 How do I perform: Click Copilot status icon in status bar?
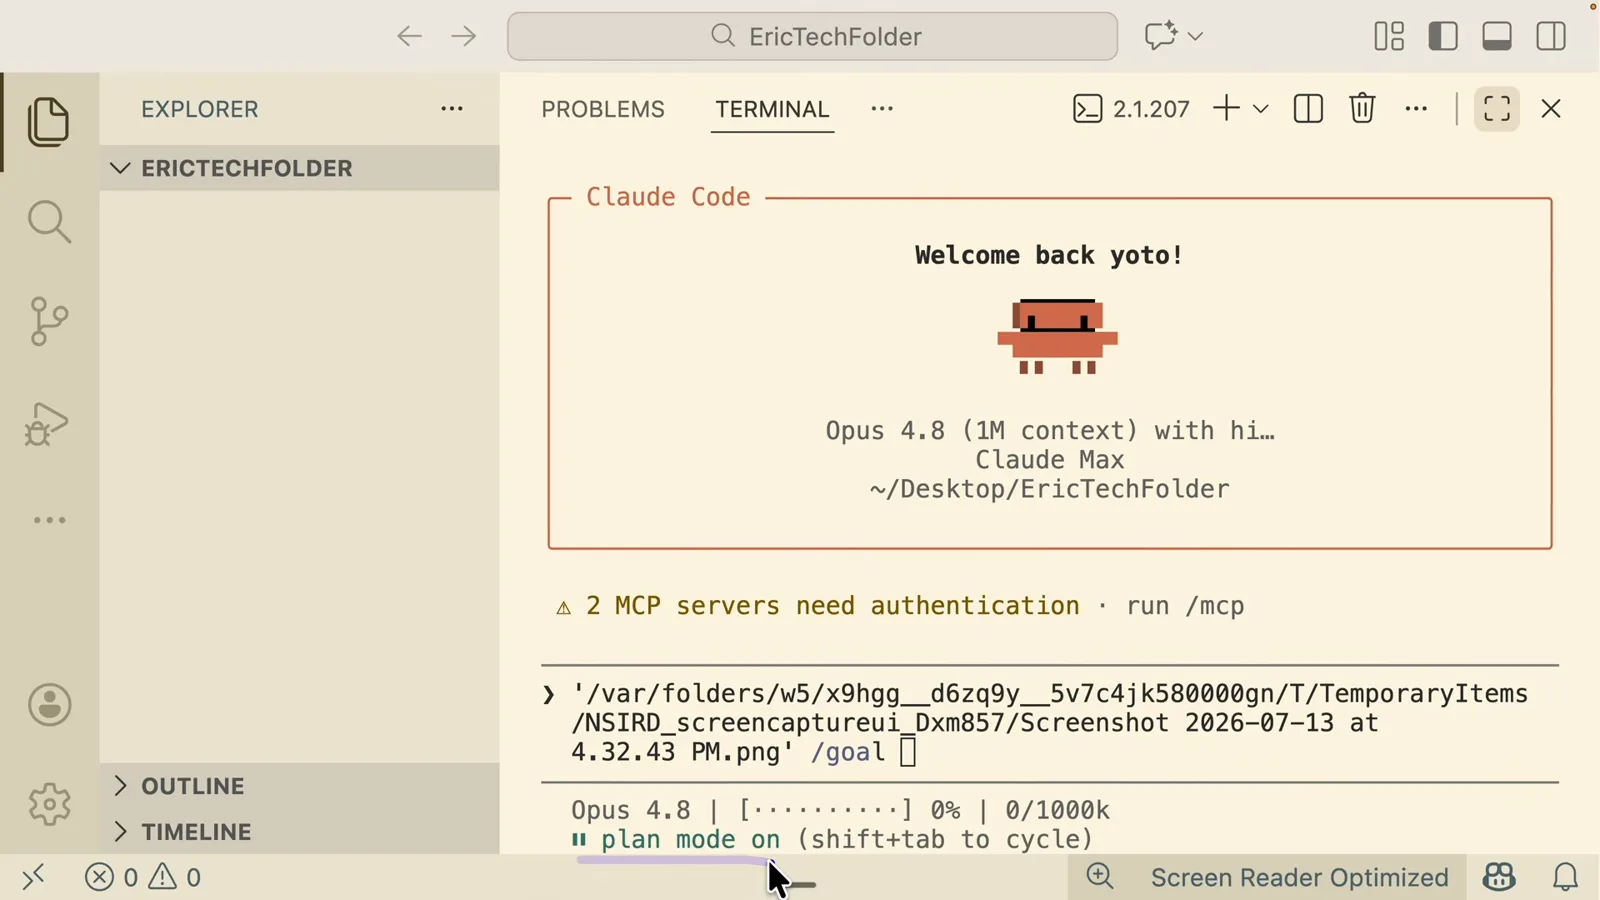coord(1499,877)
